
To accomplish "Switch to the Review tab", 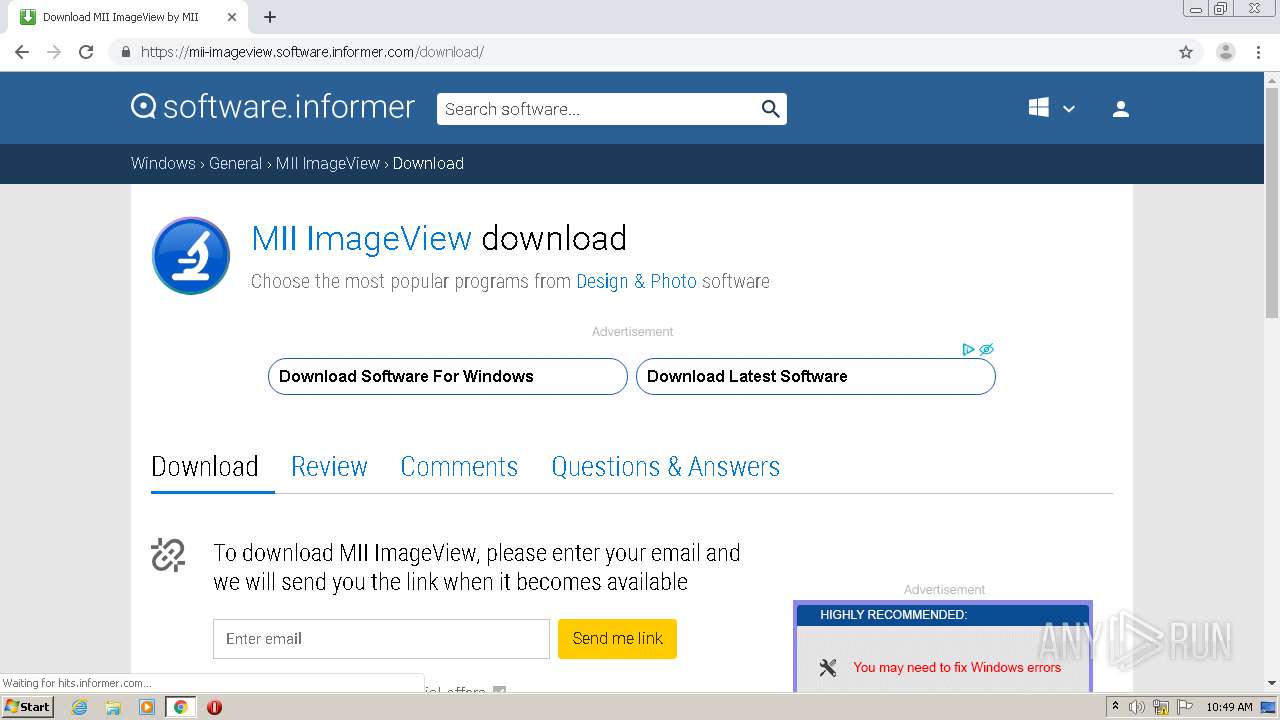I will coord(329,466).
